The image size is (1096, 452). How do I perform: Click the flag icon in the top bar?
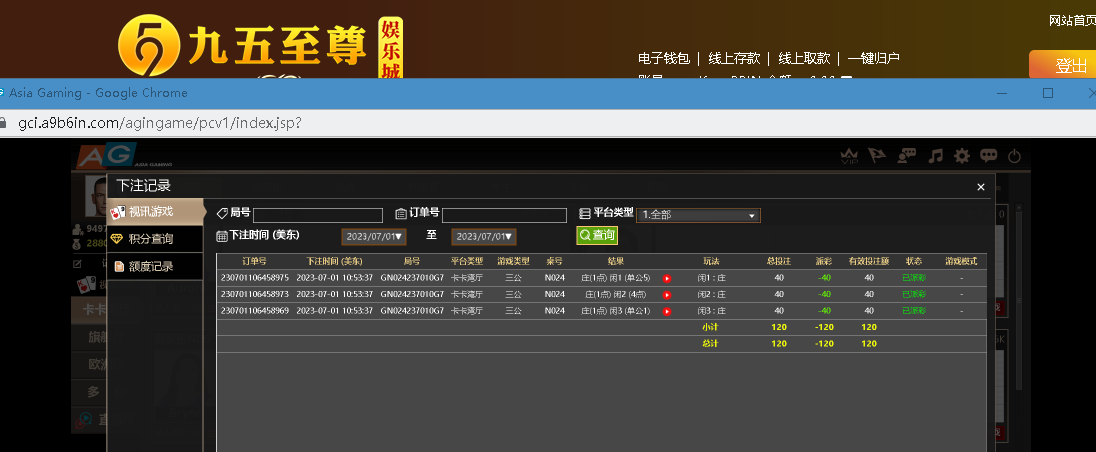tap(879, 156)
